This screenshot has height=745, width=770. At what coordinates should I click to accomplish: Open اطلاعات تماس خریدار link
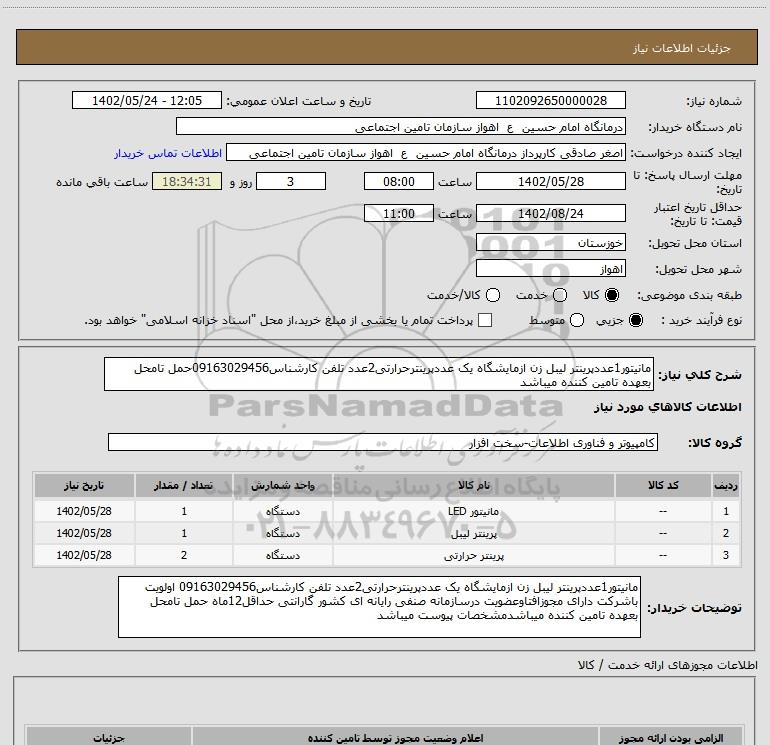[168, 153]
